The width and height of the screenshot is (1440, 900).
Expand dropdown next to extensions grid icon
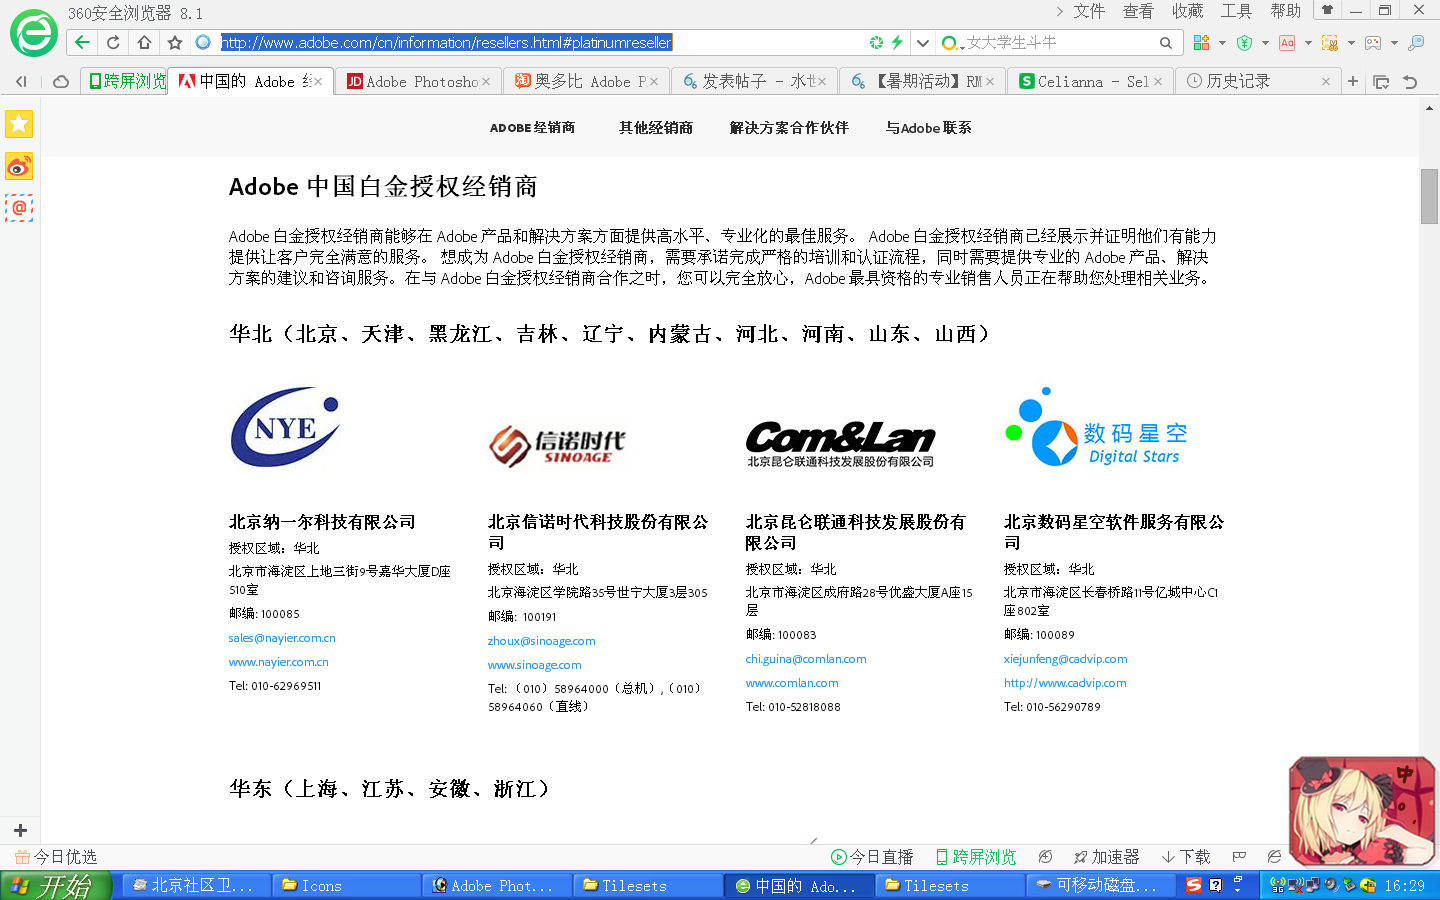click(1222, 43)
